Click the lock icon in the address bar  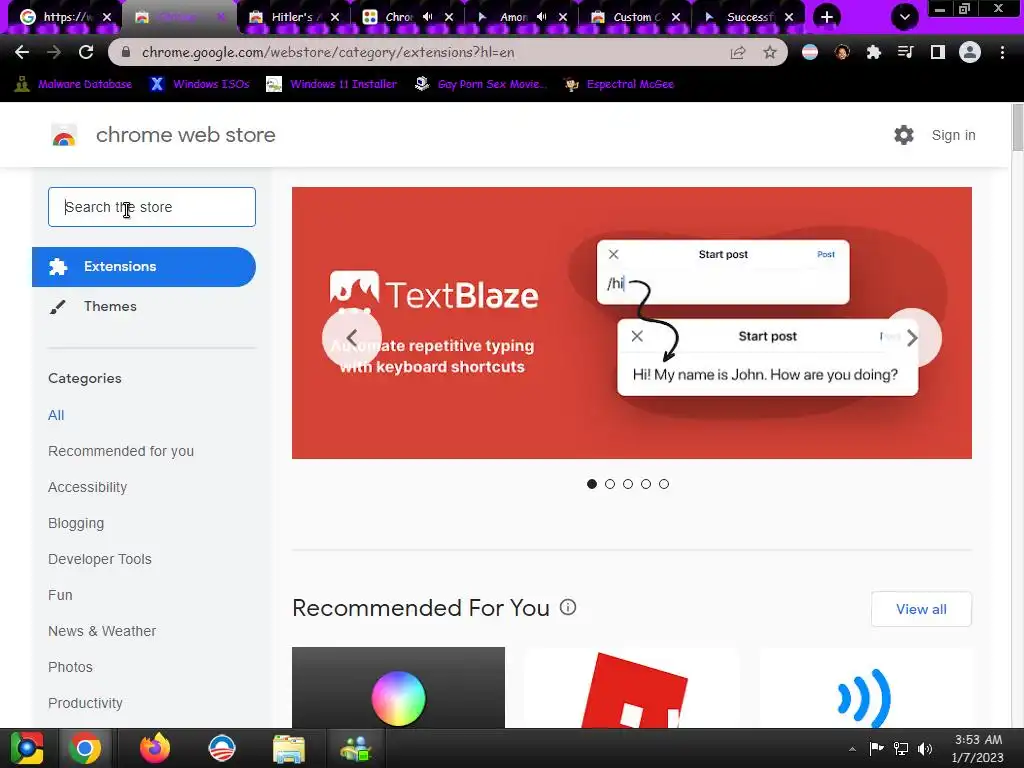click(x=126, y=52)
